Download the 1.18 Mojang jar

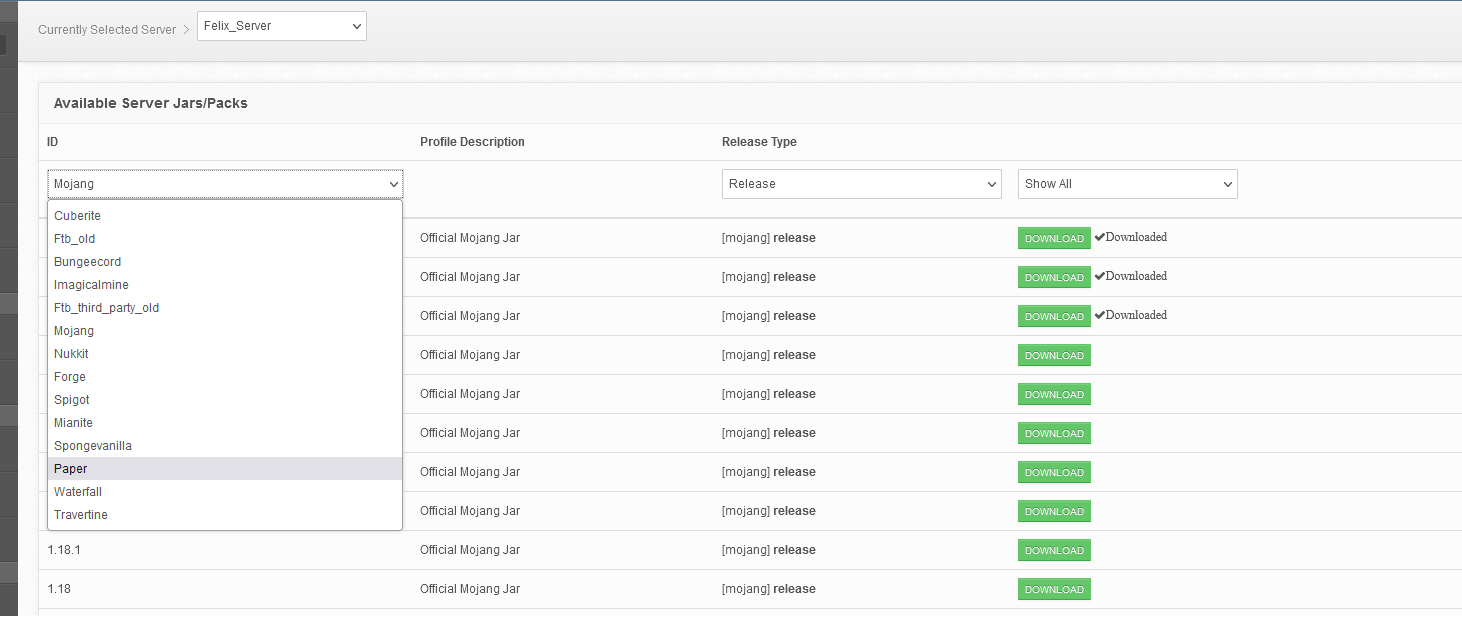click(x=1054, y=590)
